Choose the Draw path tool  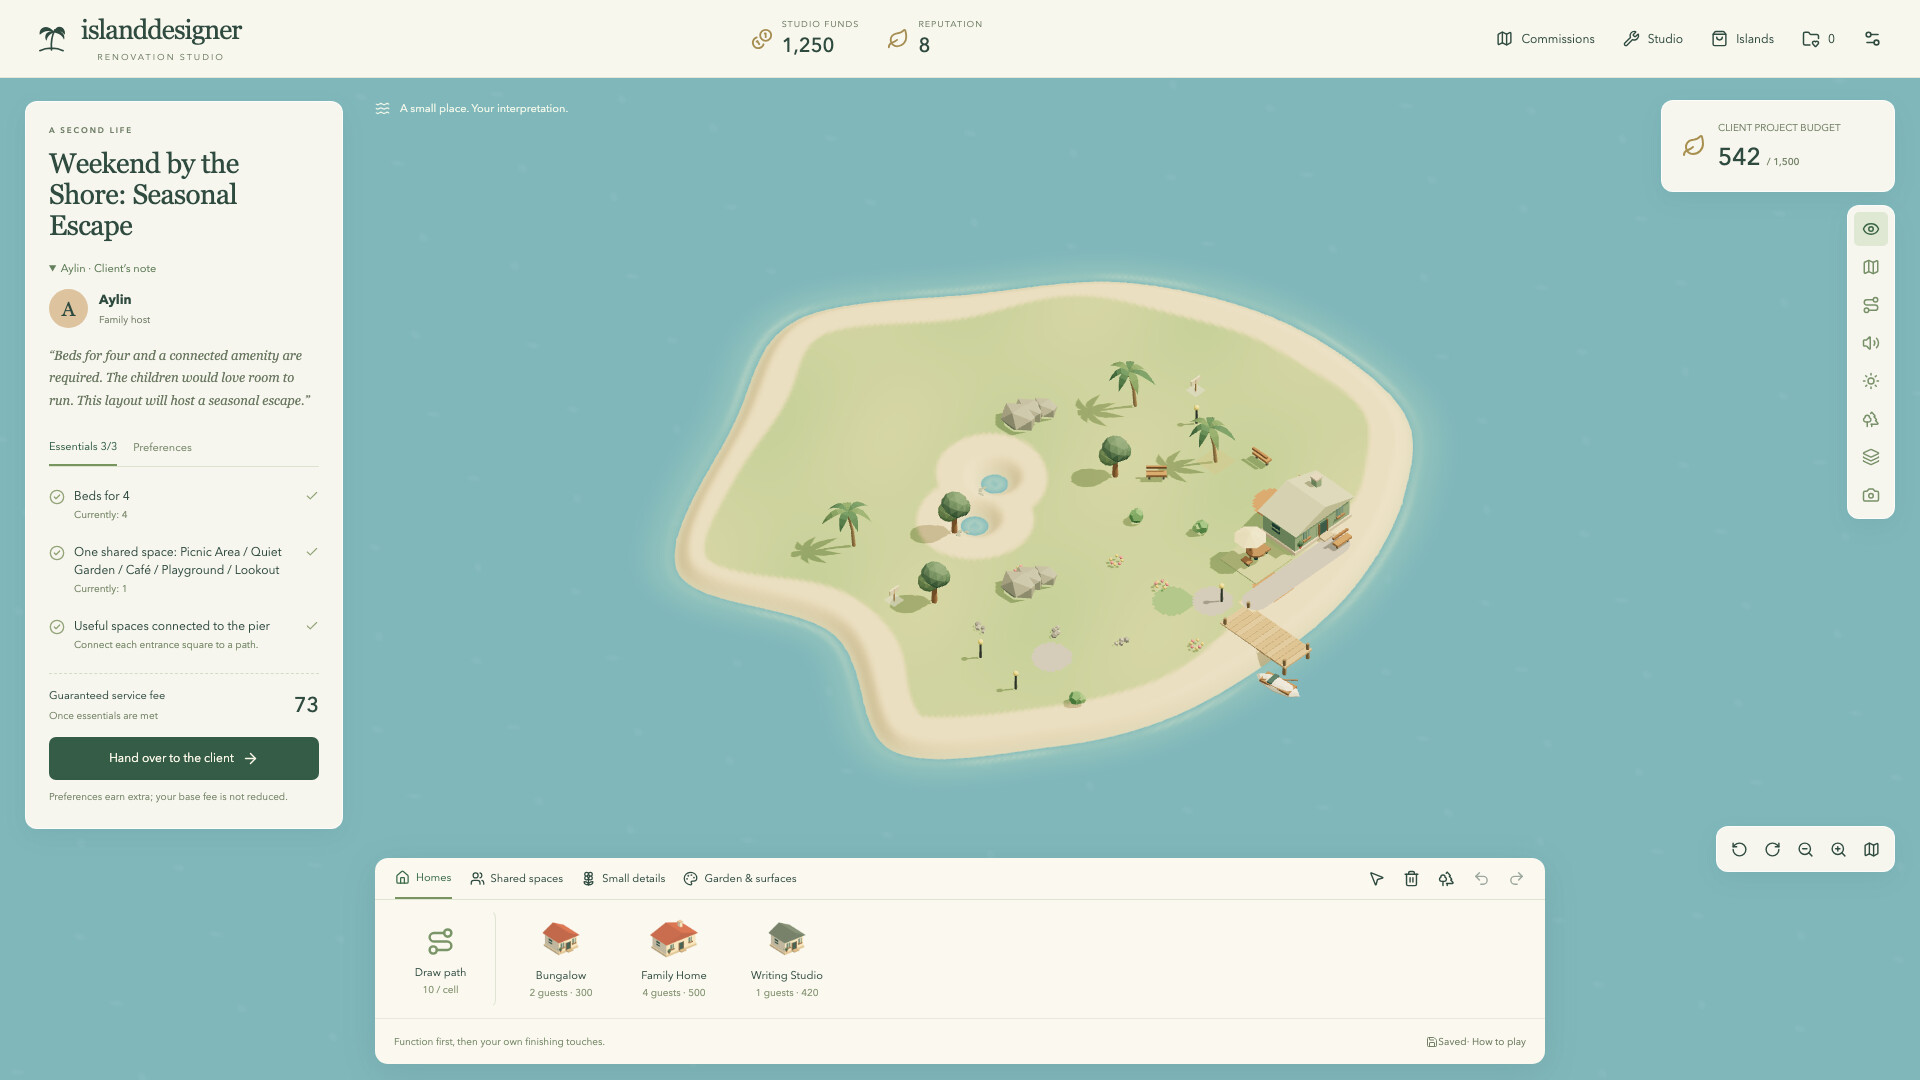click(440, 960)
